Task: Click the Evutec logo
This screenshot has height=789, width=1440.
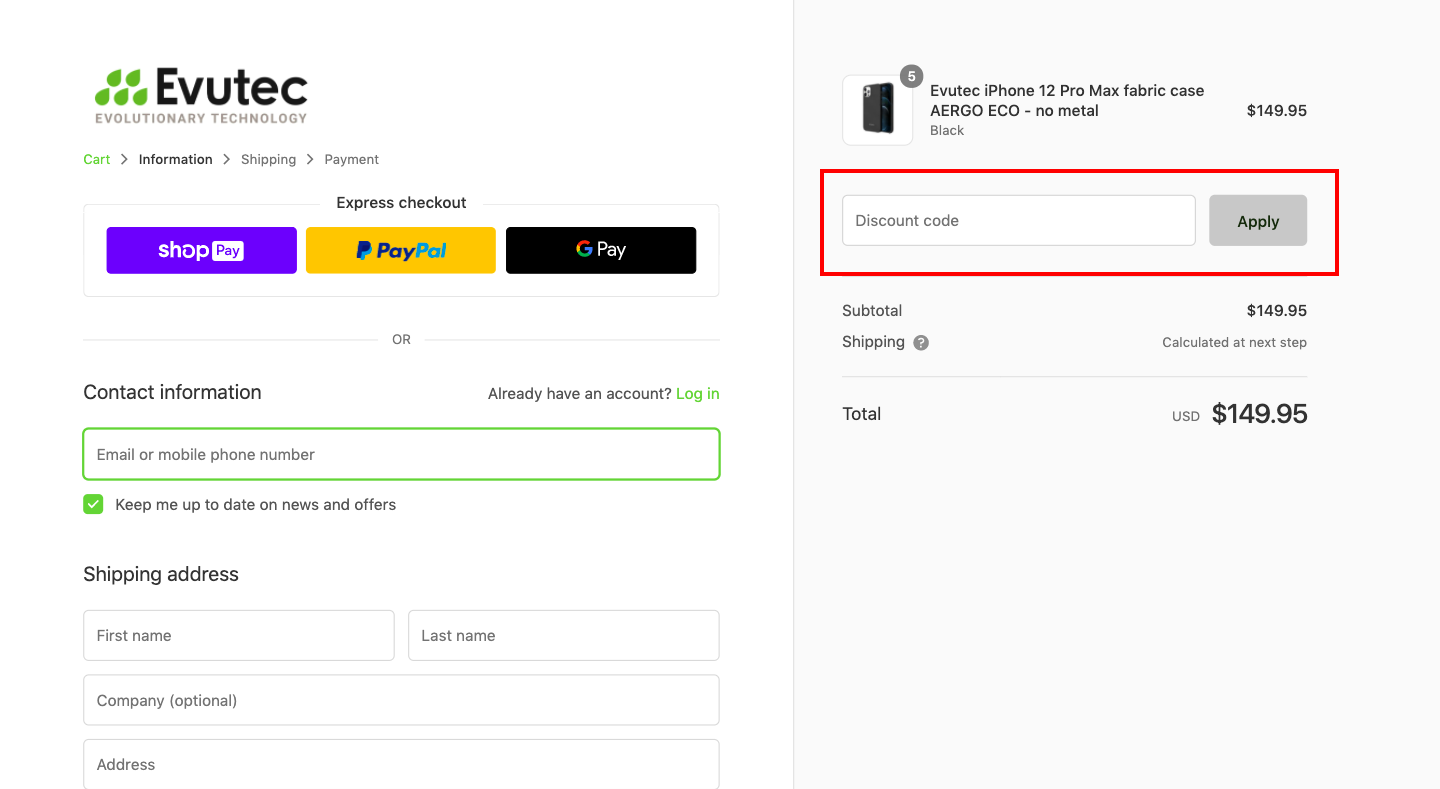Action: [x=201, y=96]
